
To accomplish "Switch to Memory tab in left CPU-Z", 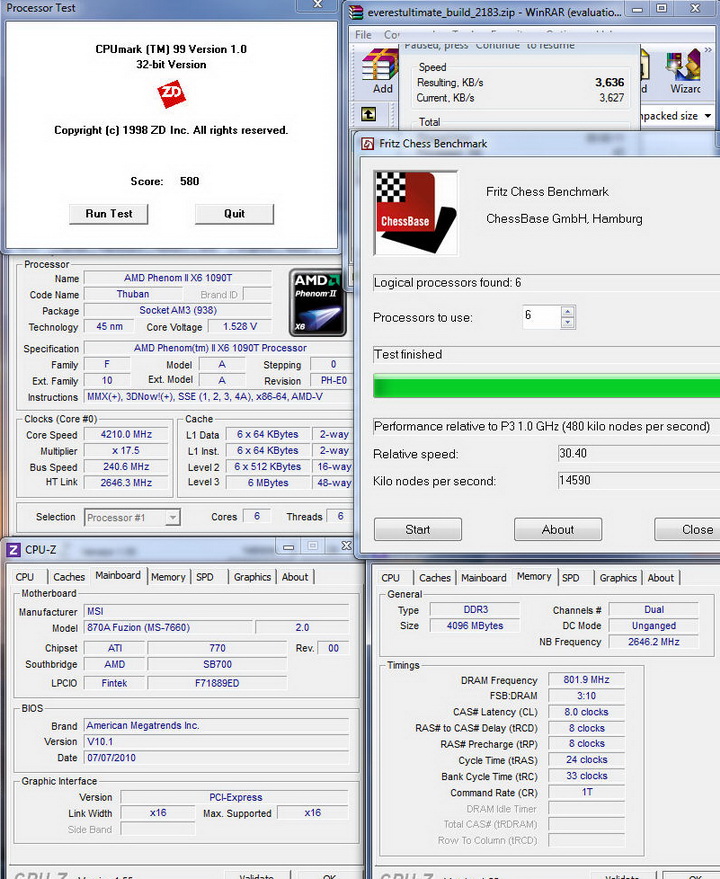I will tap(168, 577).
